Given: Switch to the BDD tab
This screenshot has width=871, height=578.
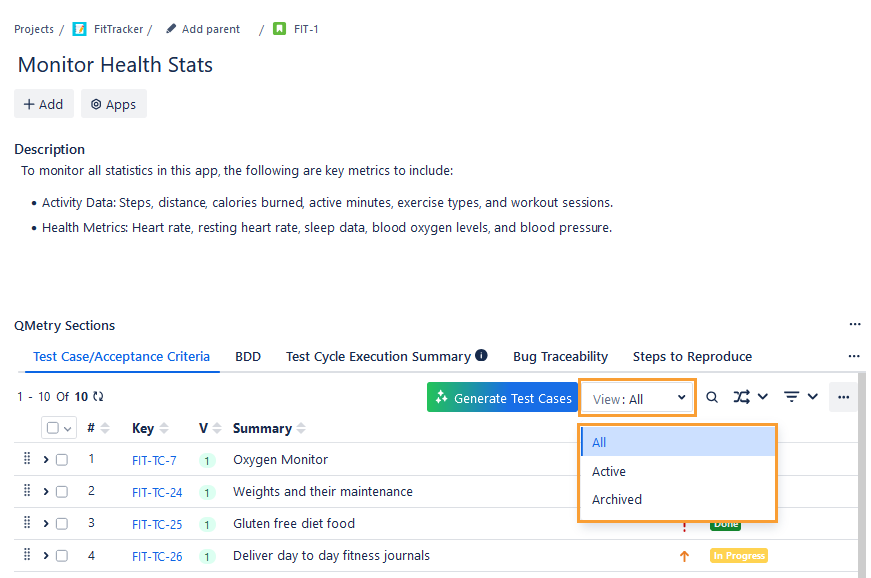Looking at the screenshot, I should (x=248, y=356).
